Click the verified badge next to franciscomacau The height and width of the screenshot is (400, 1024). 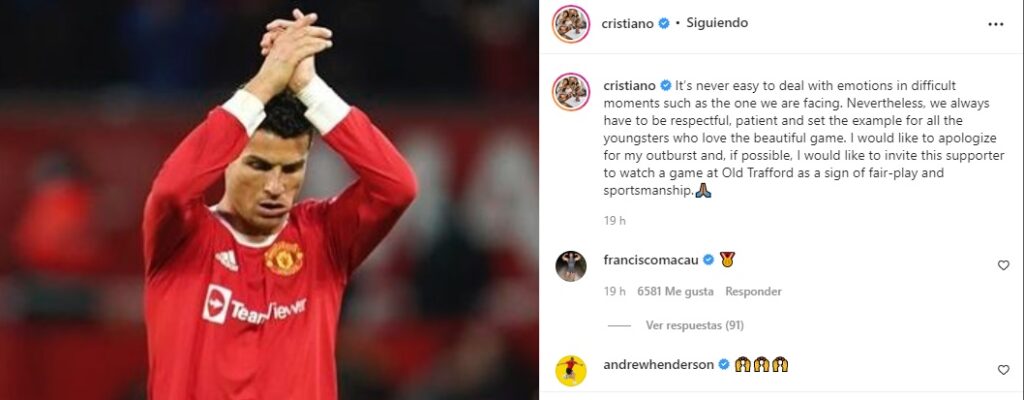click(708, 260)
